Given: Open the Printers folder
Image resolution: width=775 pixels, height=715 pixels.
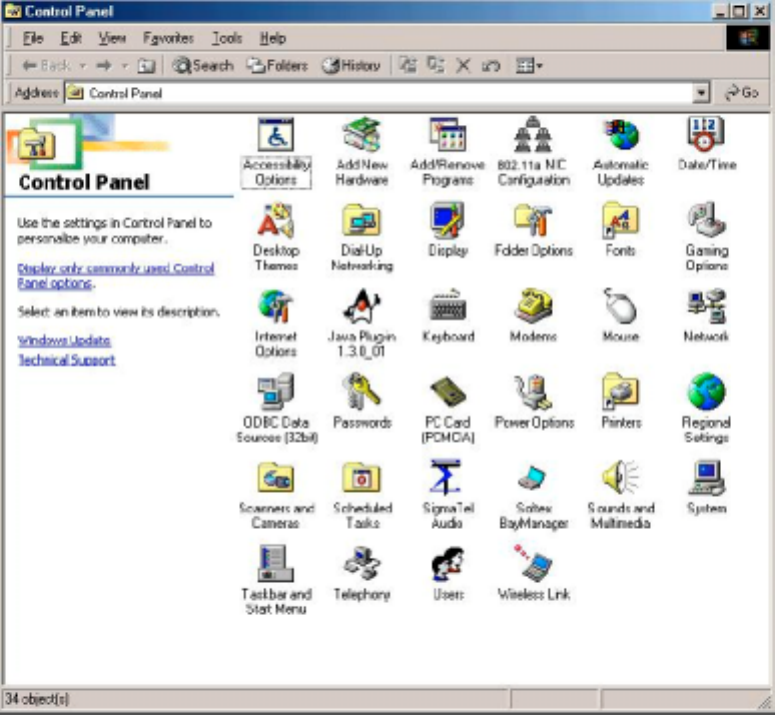Looking at the screenshot, I should pyautogui.click(x=621, y=402).
